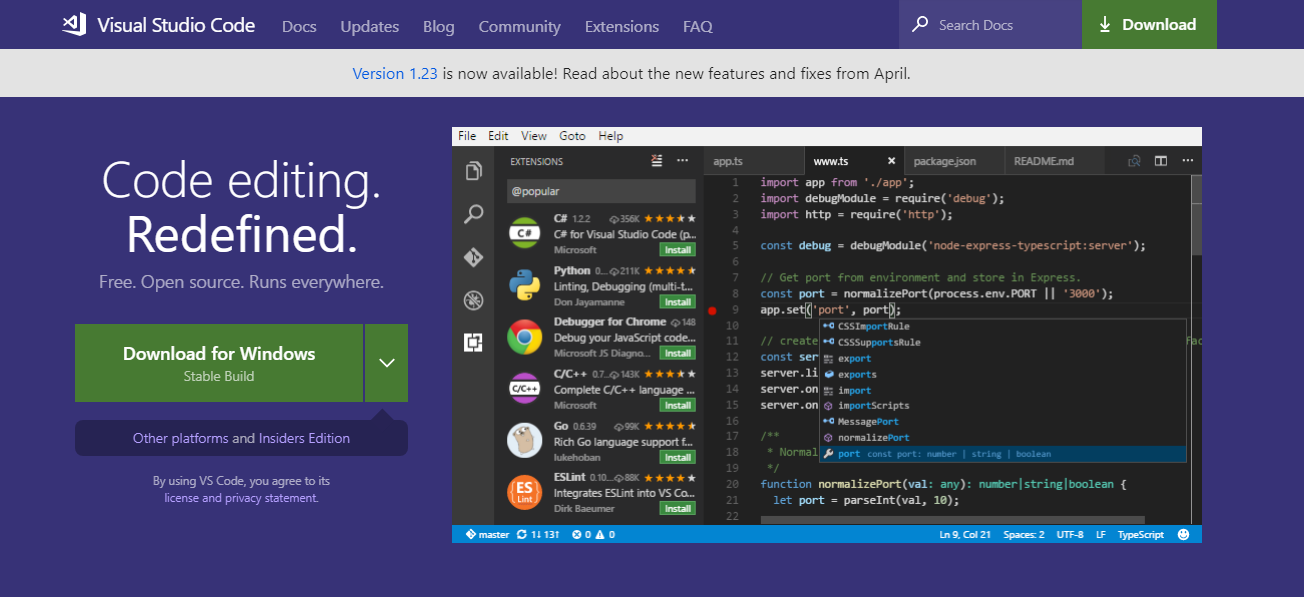Screen dimensions: 1304x597
Task: Go to the Docs navigation link
Action: (x=299, y=26)
